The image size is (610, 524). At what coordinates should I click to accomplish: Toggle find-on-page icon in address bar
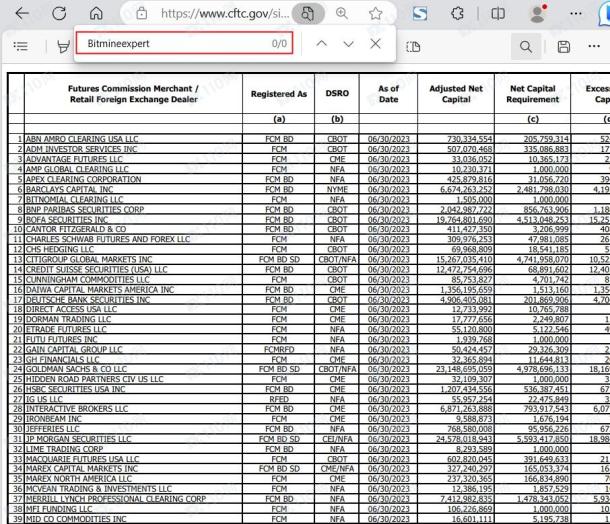point(307,14)
